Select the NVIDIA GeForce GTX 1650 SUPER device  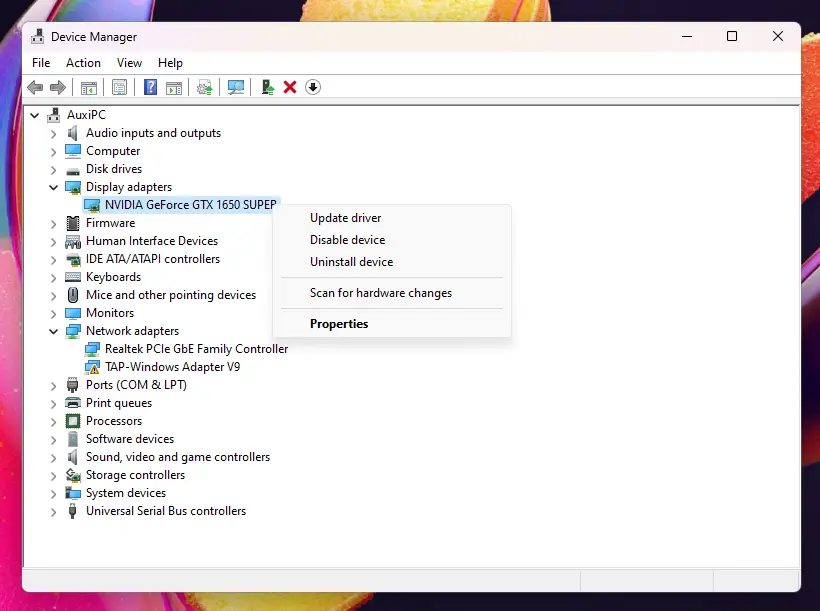pos(190,205)
